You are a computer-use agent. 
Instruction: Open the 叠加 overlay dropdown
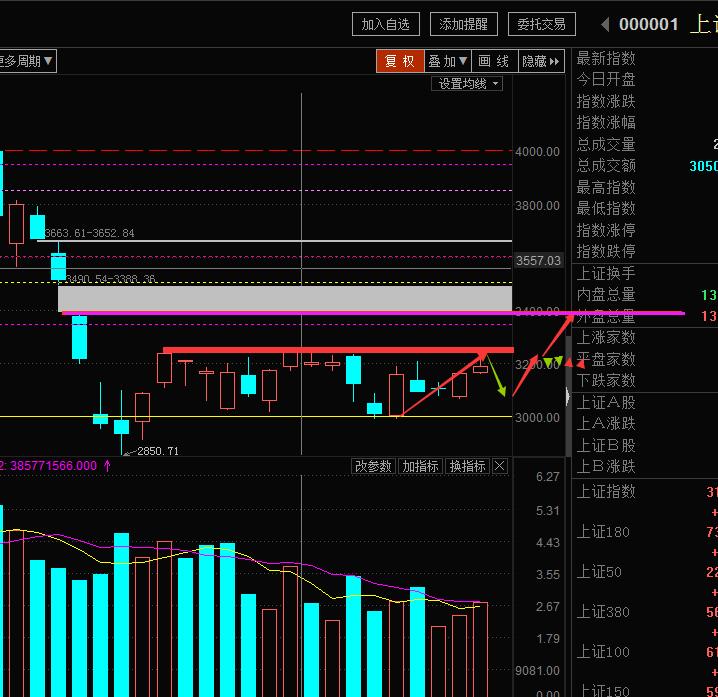coord(448,61)
